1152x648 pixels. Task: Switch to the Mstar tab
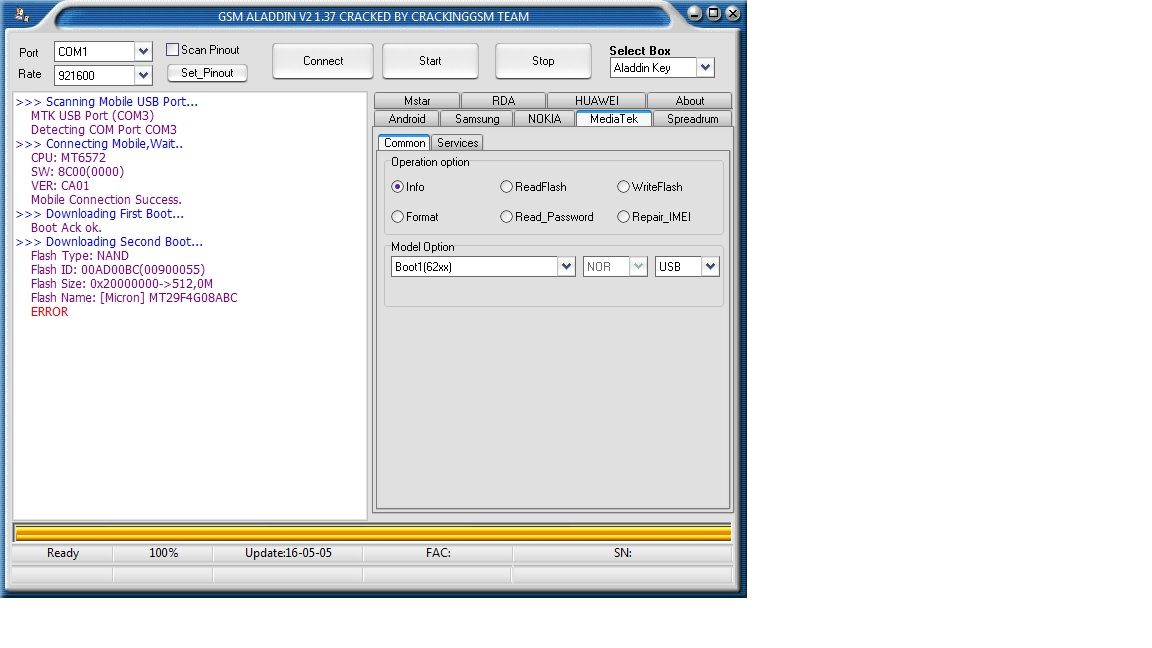tap(417, 101)
